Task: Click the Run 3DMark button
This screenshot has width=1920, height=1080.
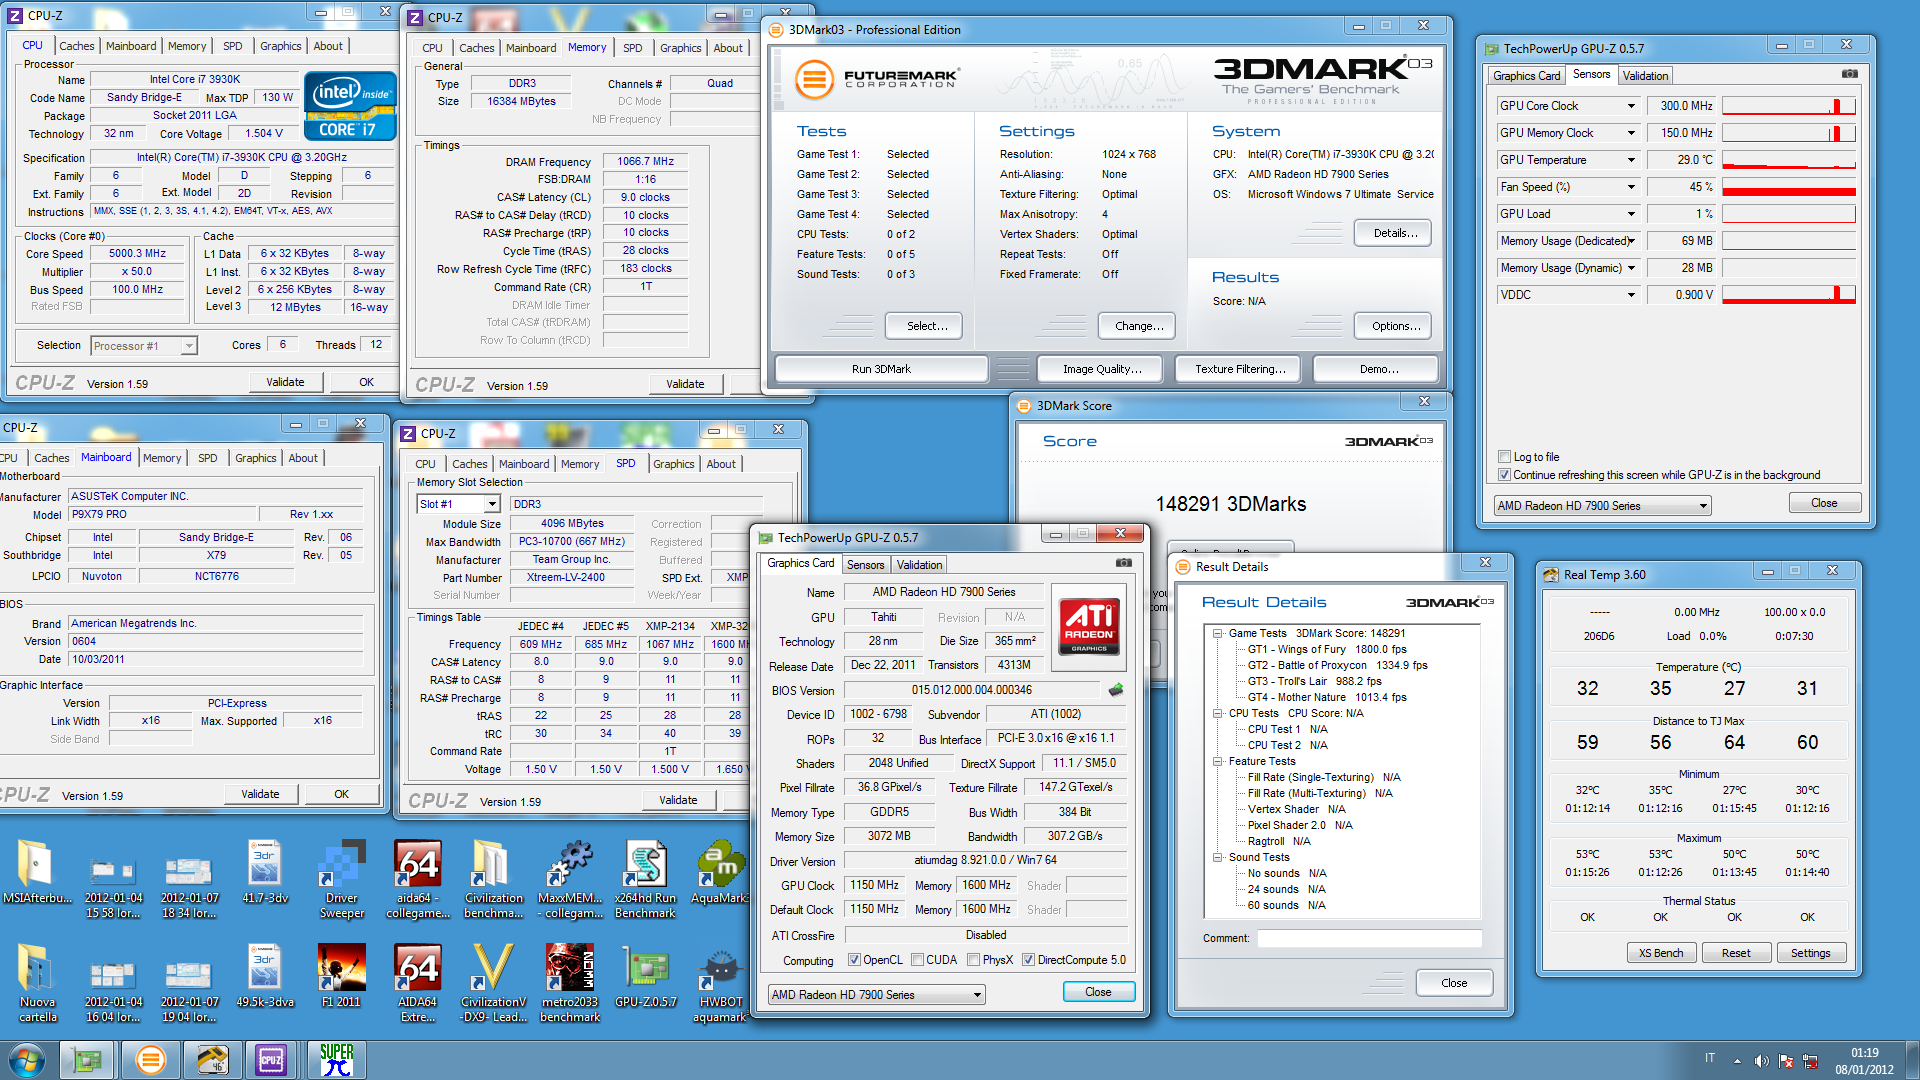Action: (x=881, y=369)
